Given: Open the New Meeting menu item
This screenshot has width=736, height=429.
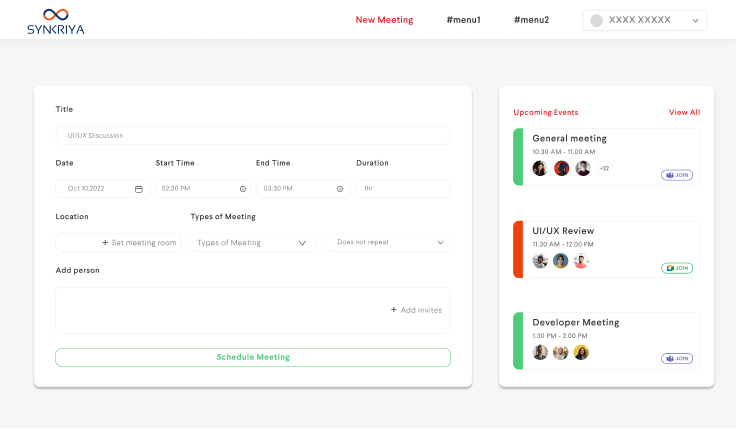Looking at the screenshot, I should (384, 20).
